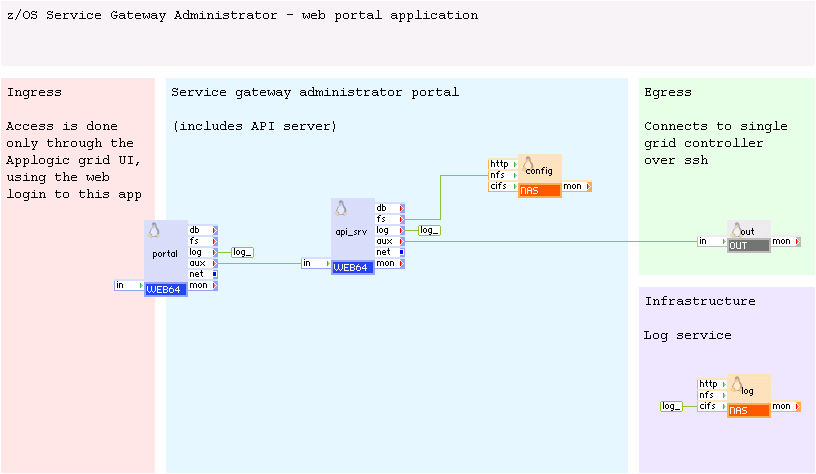Click the cifs terminal on log appliance

click(712, 406)
